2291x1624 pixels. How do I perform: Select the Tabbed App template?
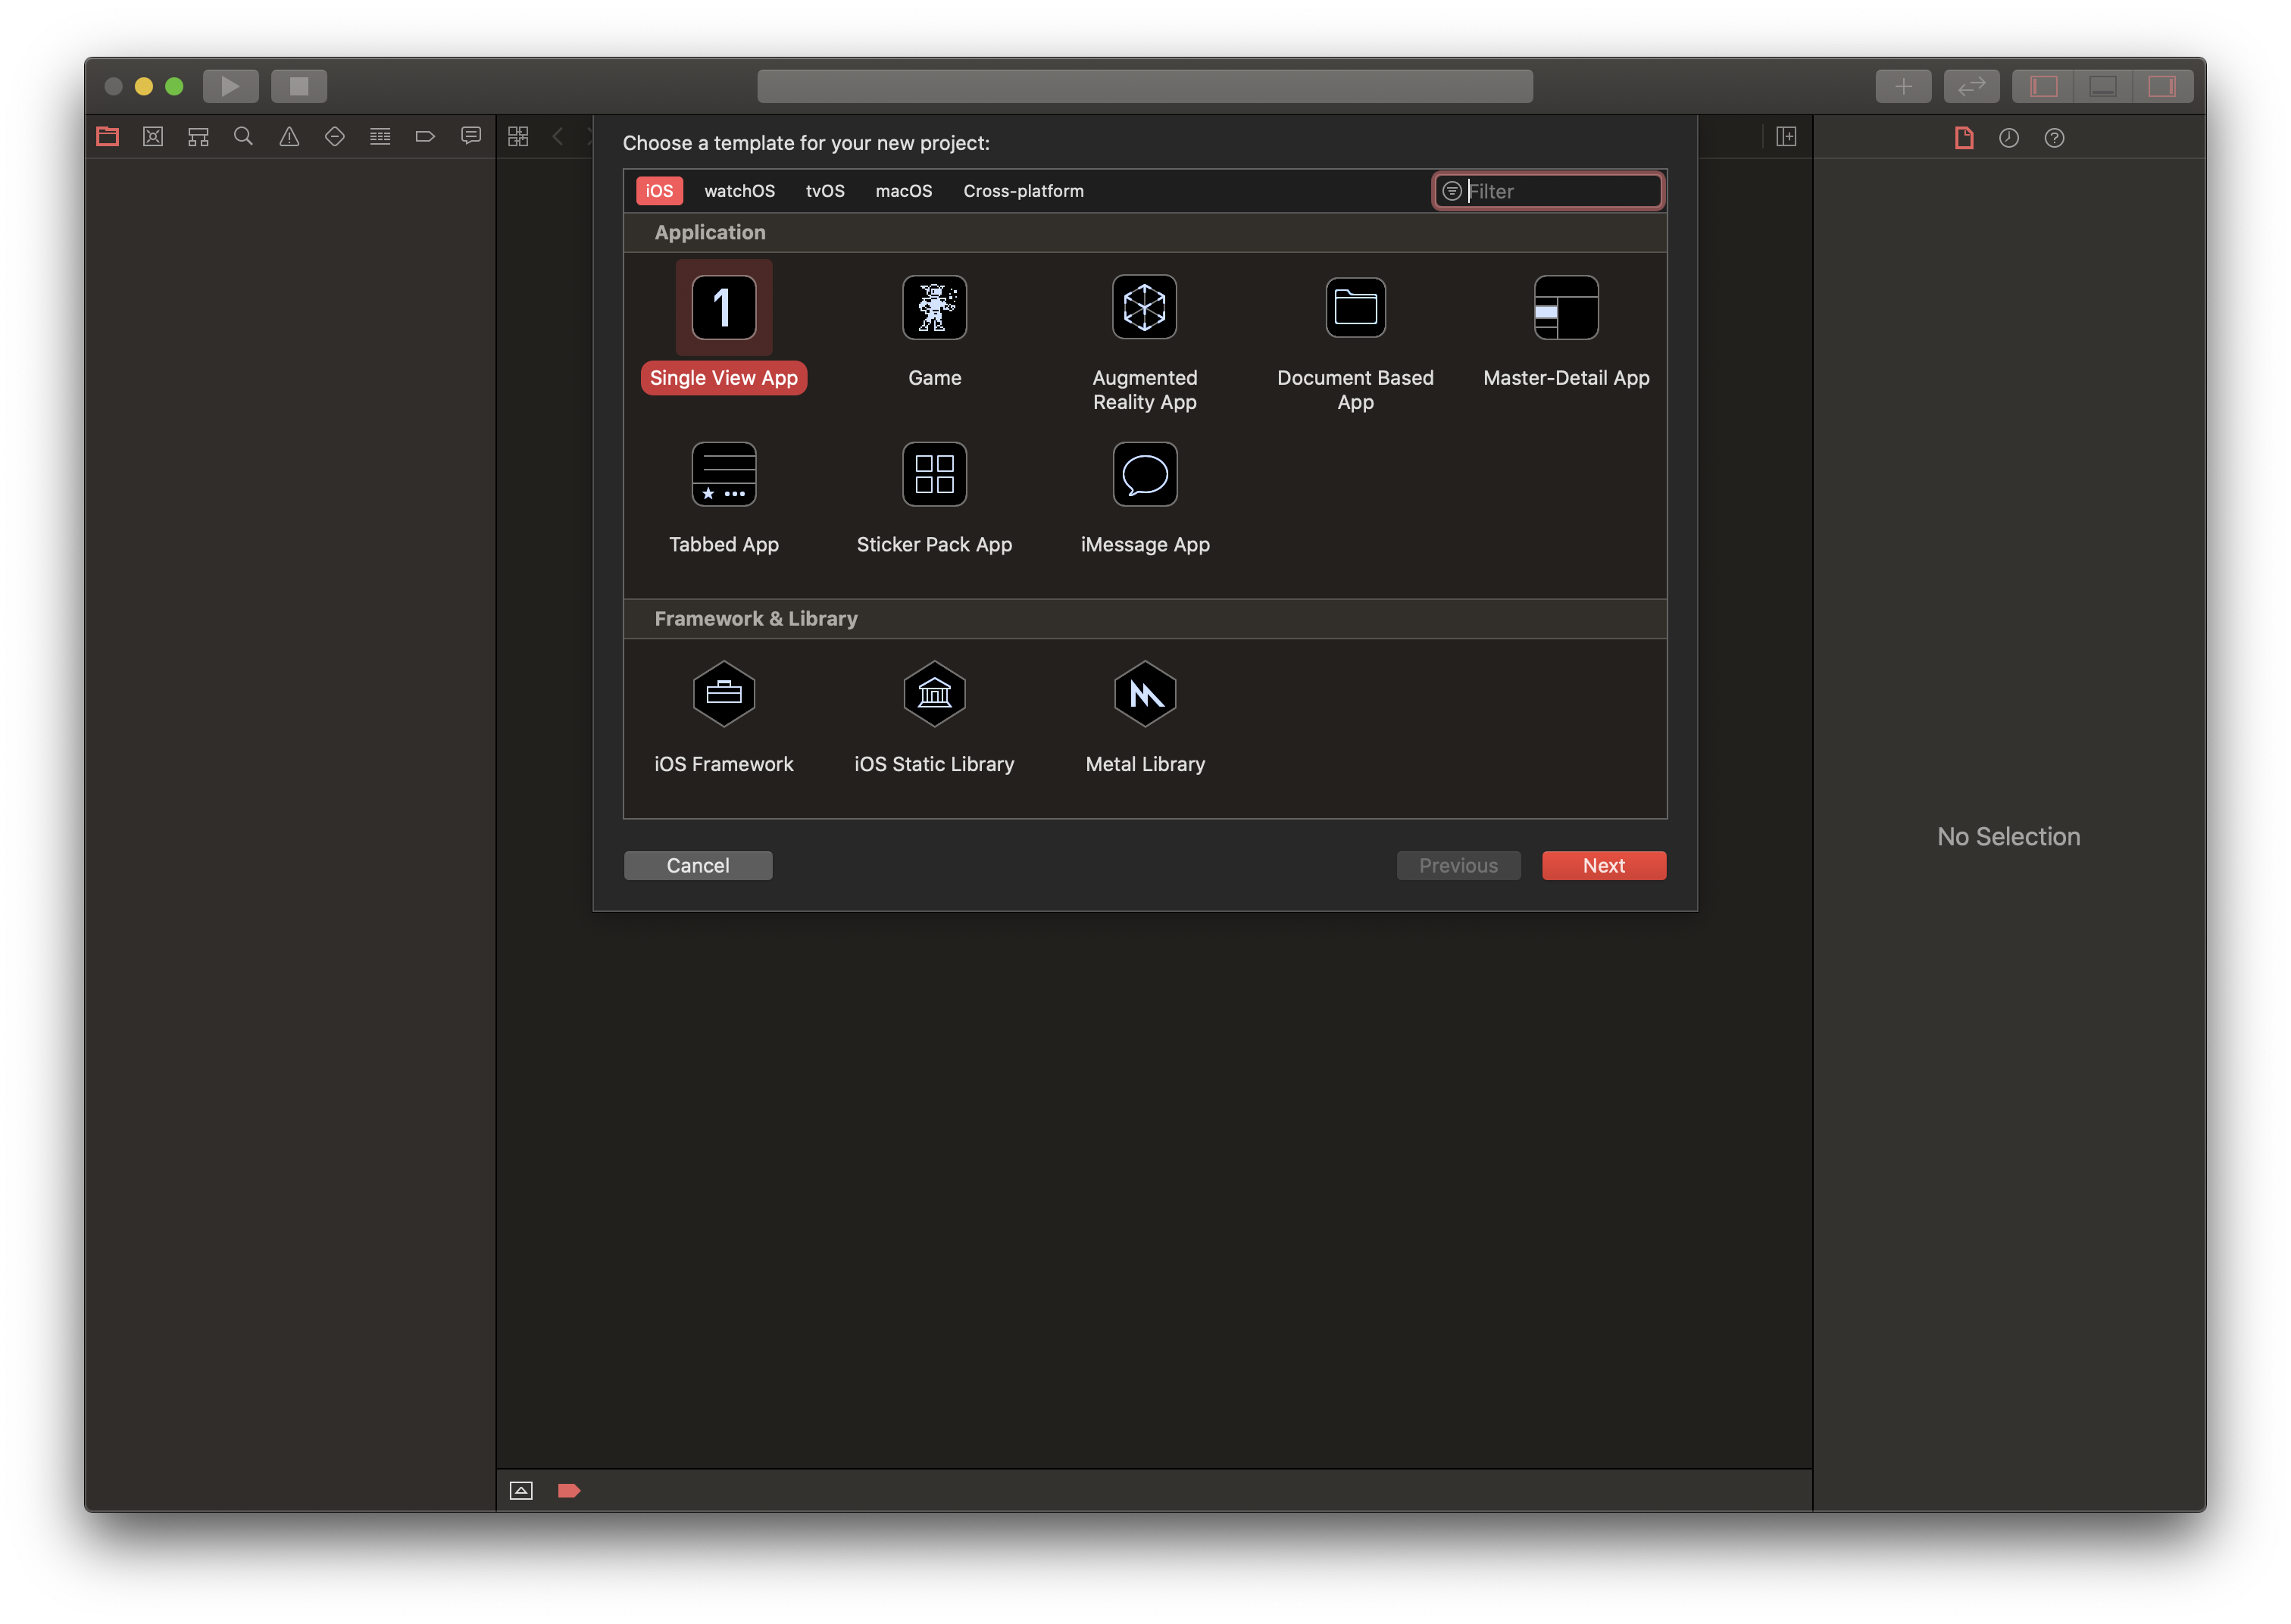723,475
